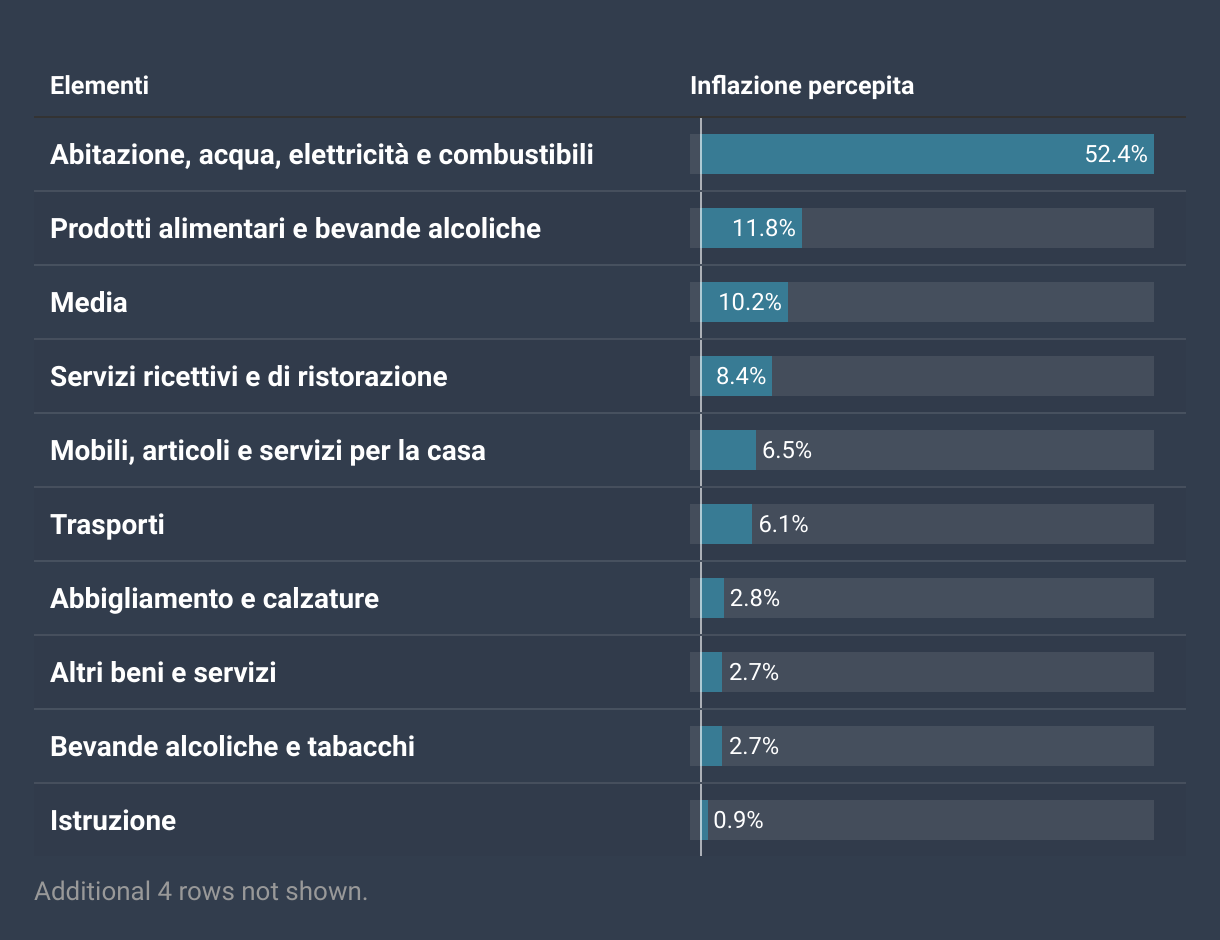Click the Media row label
This screenshot has width=1220, height=940.
tap(89, 303)
